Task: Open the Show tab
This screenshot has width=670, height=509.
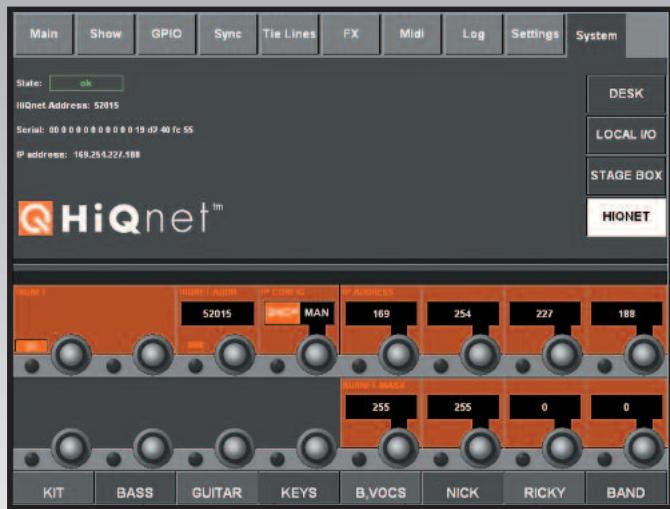Action: tap(105, 34)
